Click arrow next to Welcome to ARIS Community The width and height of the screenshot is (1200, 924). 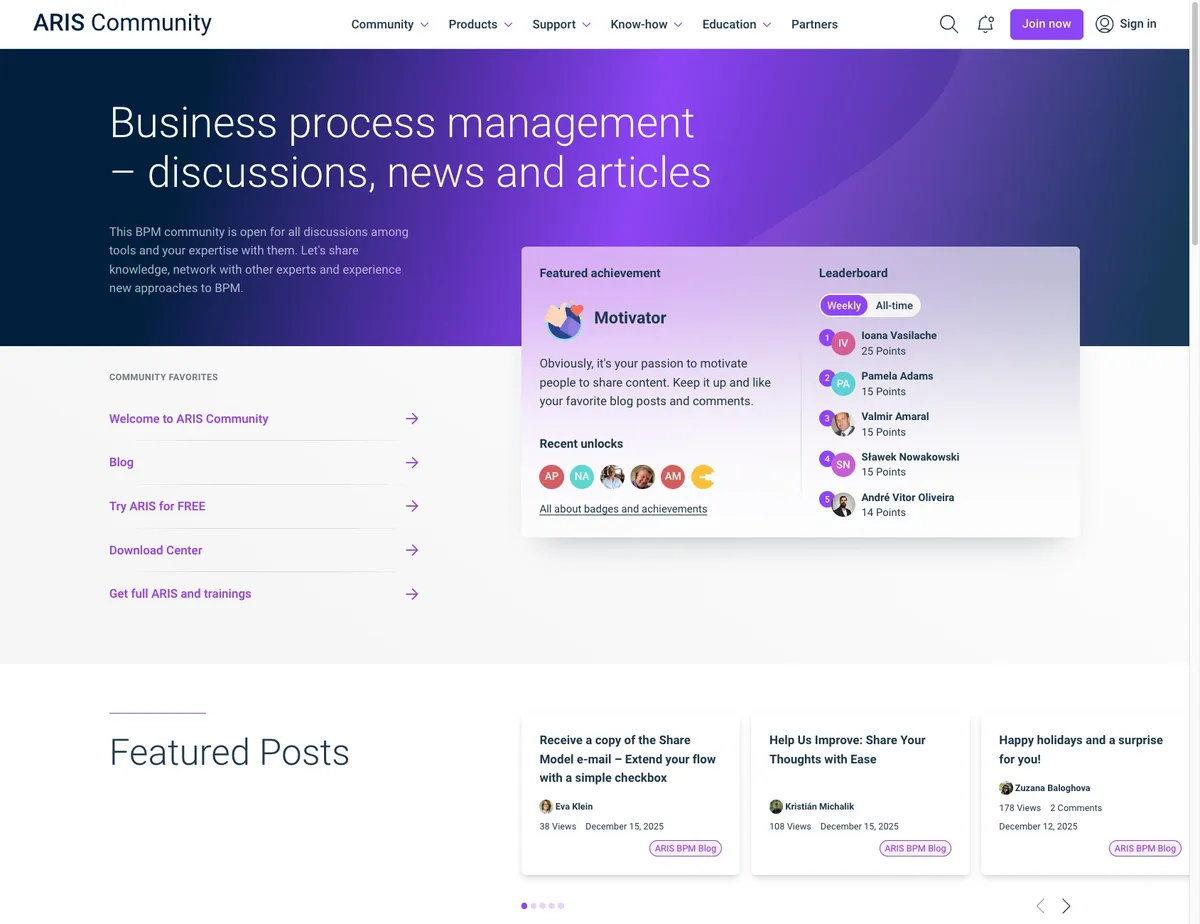tap(412, 419)
